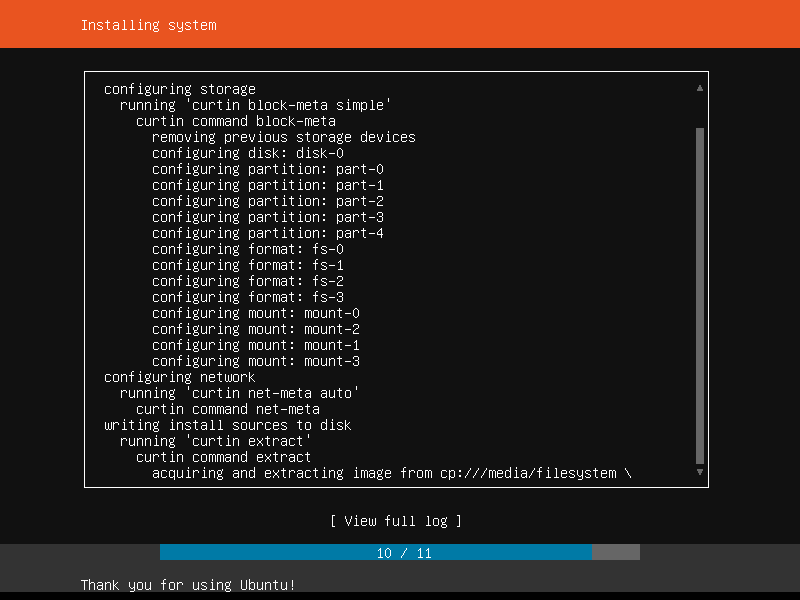The height and width of the screenshot is (600, 800).
Task: Click the scroll-up arrow of the log pane
Action: pyautogui.click(x=700, y=88)
